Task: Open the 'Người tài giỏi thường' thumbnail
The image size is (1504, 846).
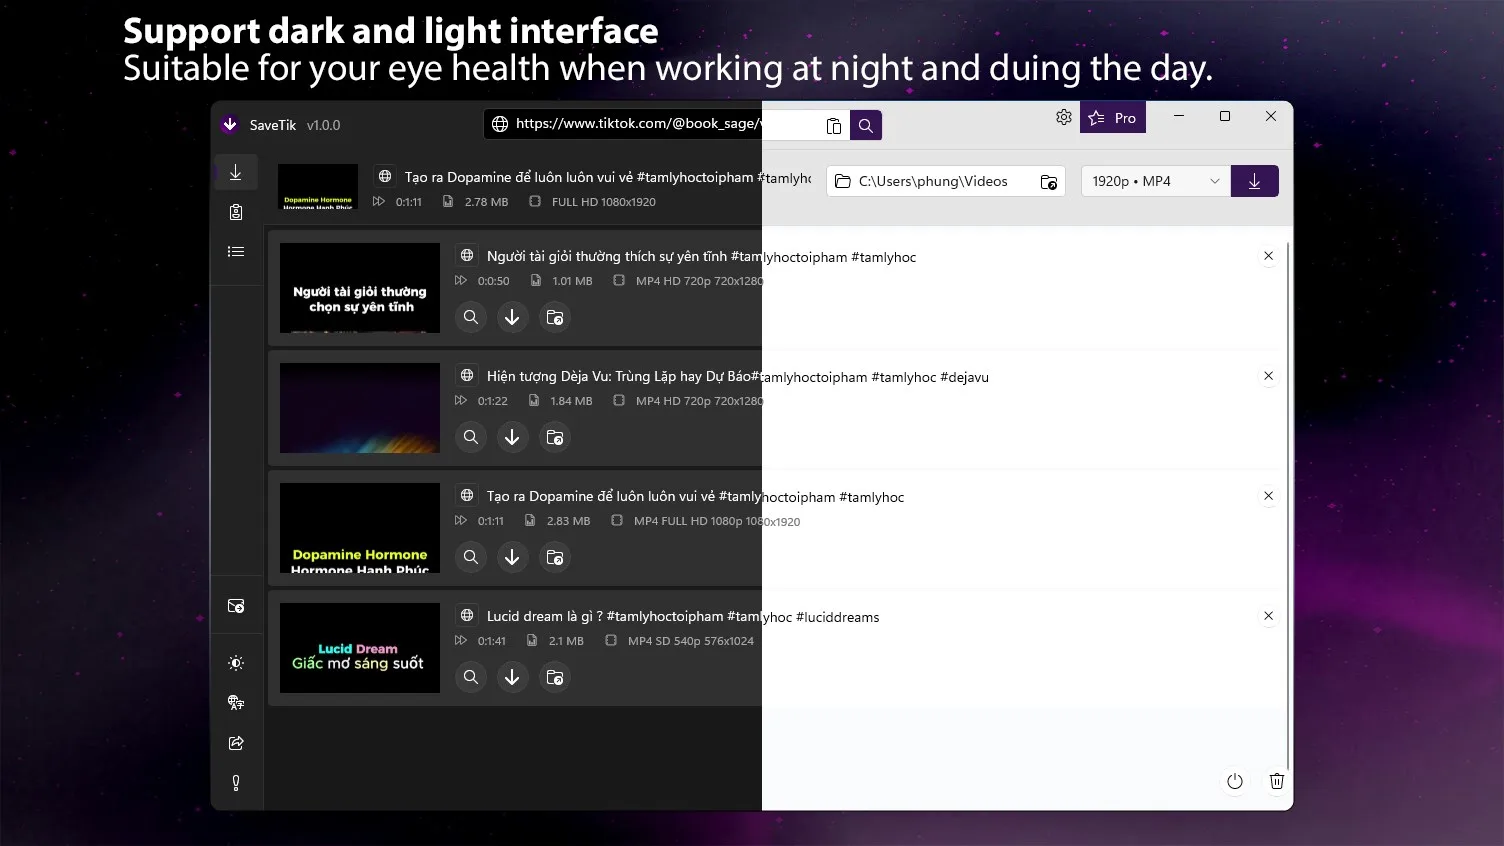Action: (360, 288)
